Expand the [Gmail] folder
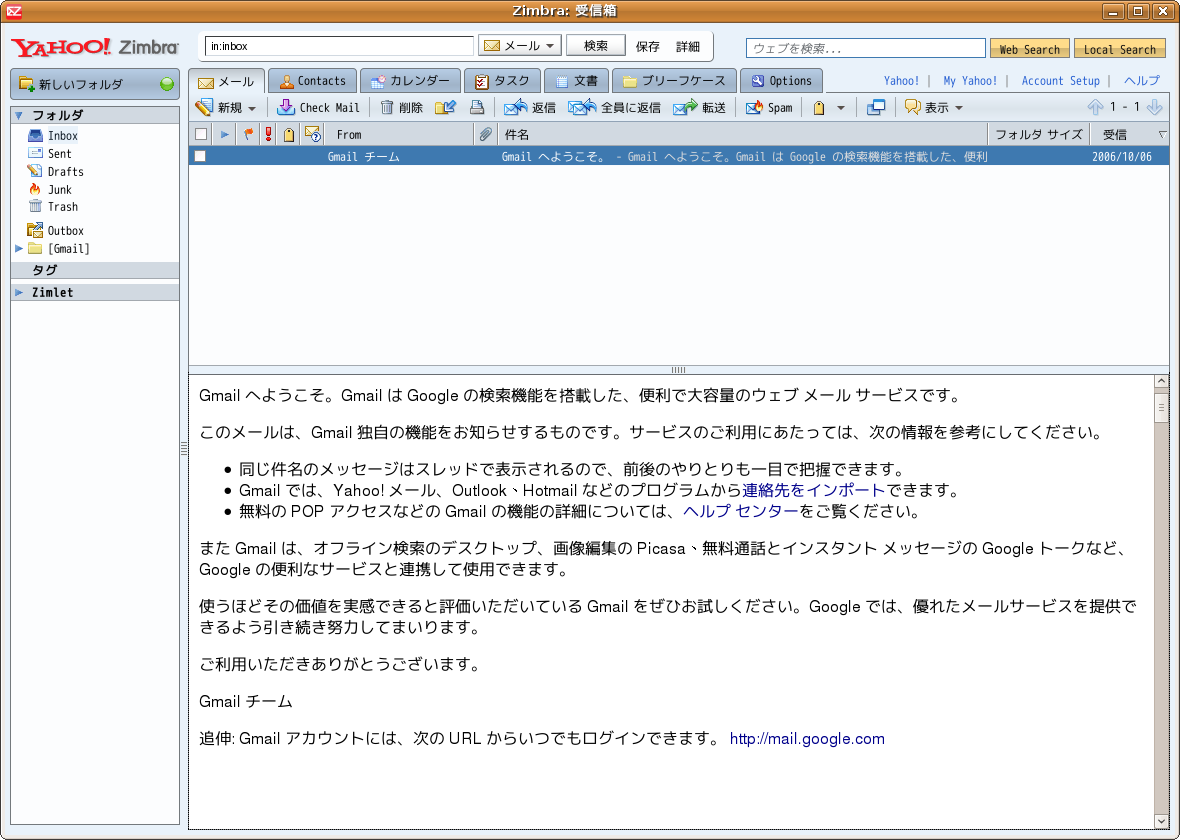Screen dimensions: 1180x840 click(19, 248)
